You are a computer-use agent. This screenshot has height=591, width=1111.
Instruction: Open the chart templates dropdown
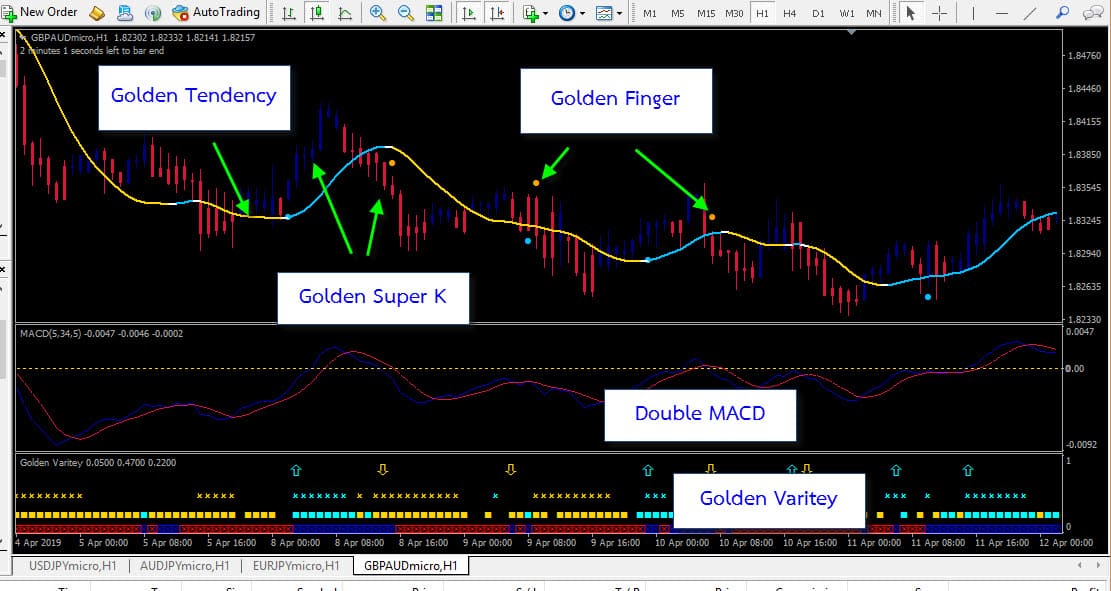point(609,13)
